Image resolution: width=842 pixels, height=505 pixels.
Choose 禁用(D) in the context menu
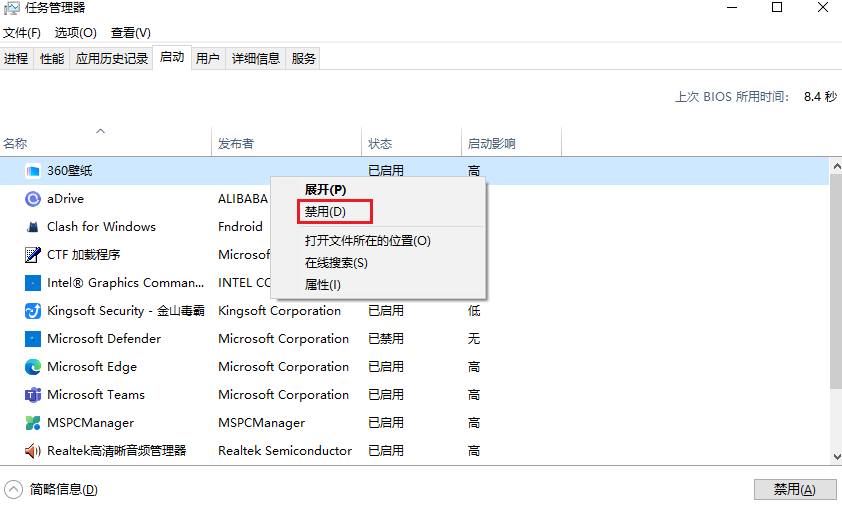coord(325,212)
